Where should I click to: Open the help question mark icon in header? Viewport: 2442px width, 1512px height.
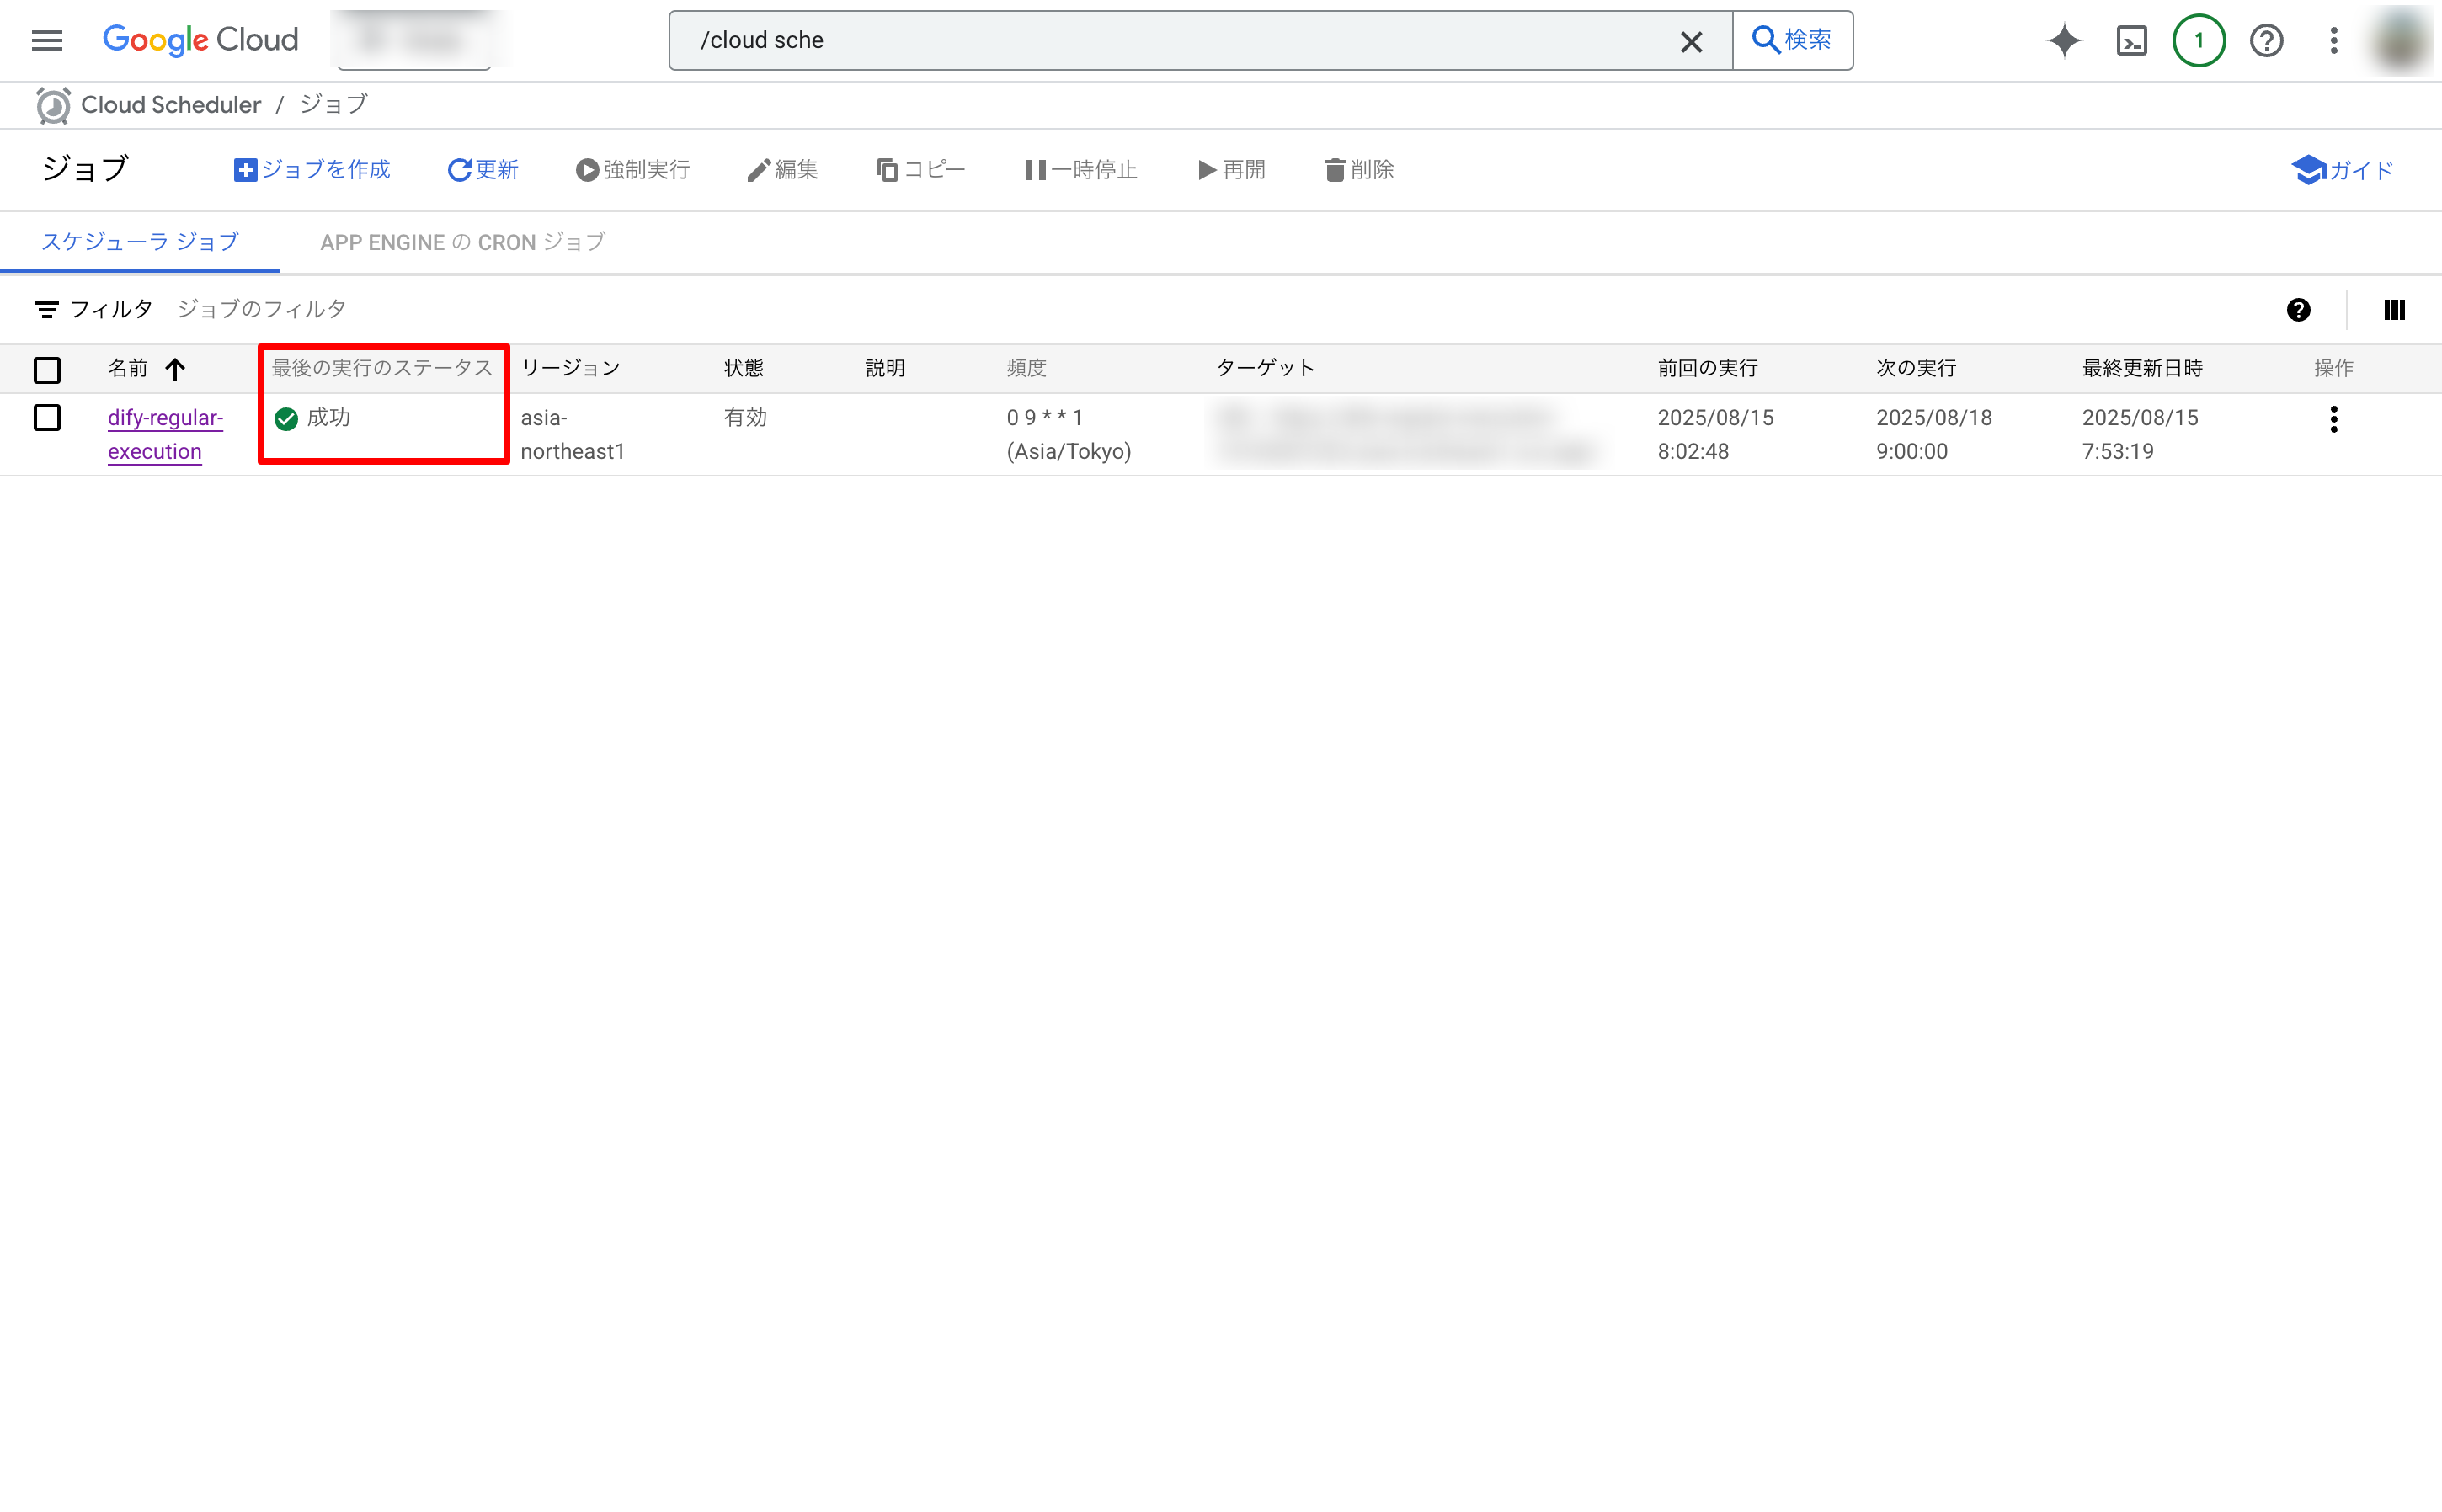pos(2266,40)
